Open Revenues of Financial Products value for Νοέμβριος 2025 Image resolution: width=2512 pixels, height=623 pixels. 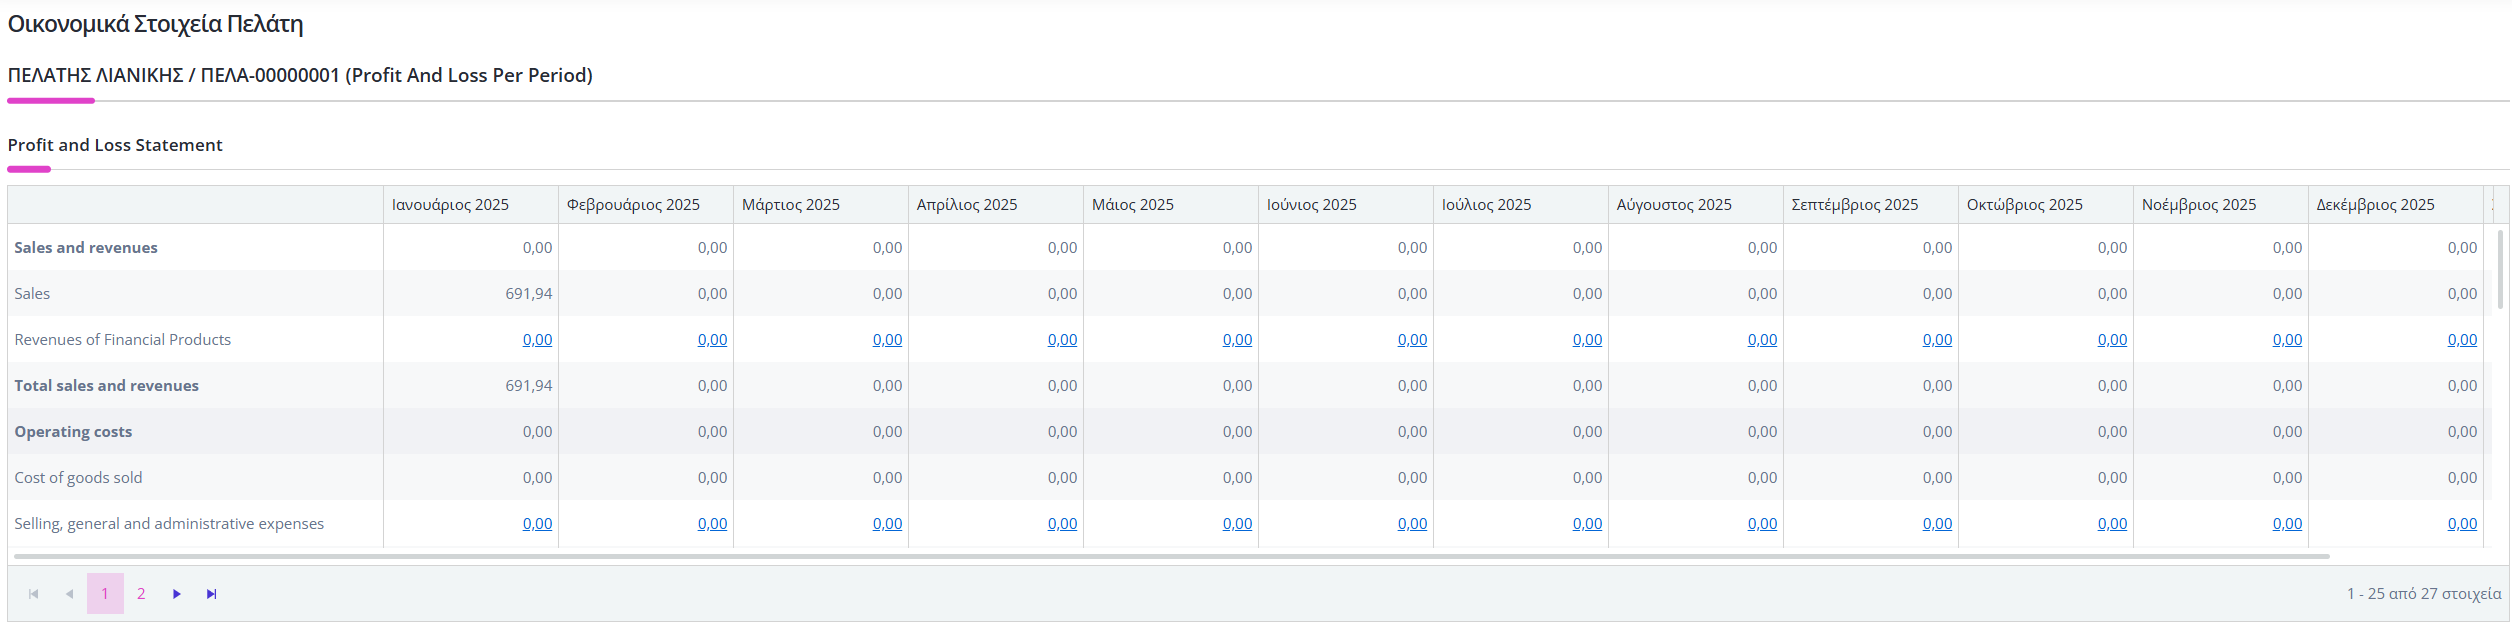pos(2287,340)
